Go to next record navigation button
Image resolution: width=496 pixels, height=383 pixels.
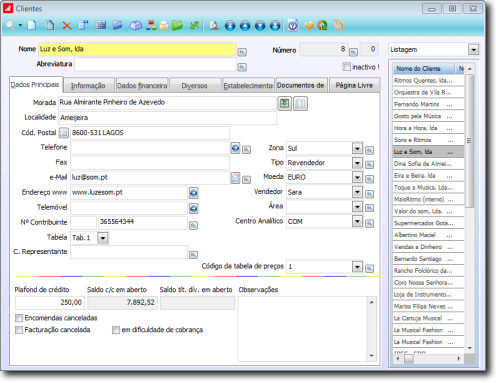pyautogui.click(x=260, y=26)
